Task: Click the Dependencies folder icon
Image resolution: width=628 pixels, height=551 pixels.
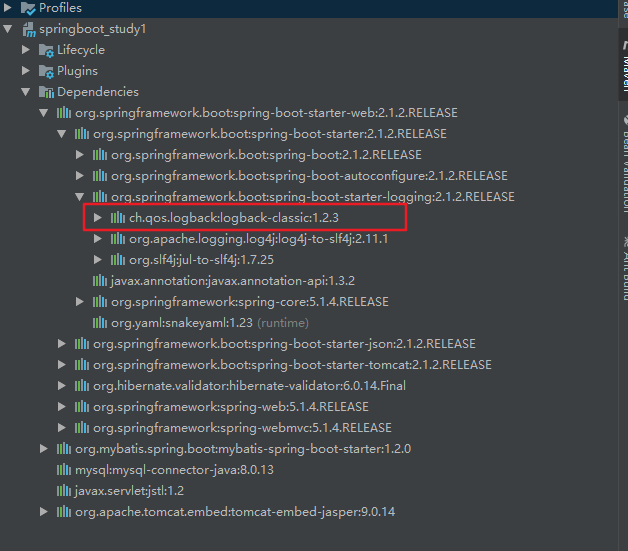Action: (46, 92)
